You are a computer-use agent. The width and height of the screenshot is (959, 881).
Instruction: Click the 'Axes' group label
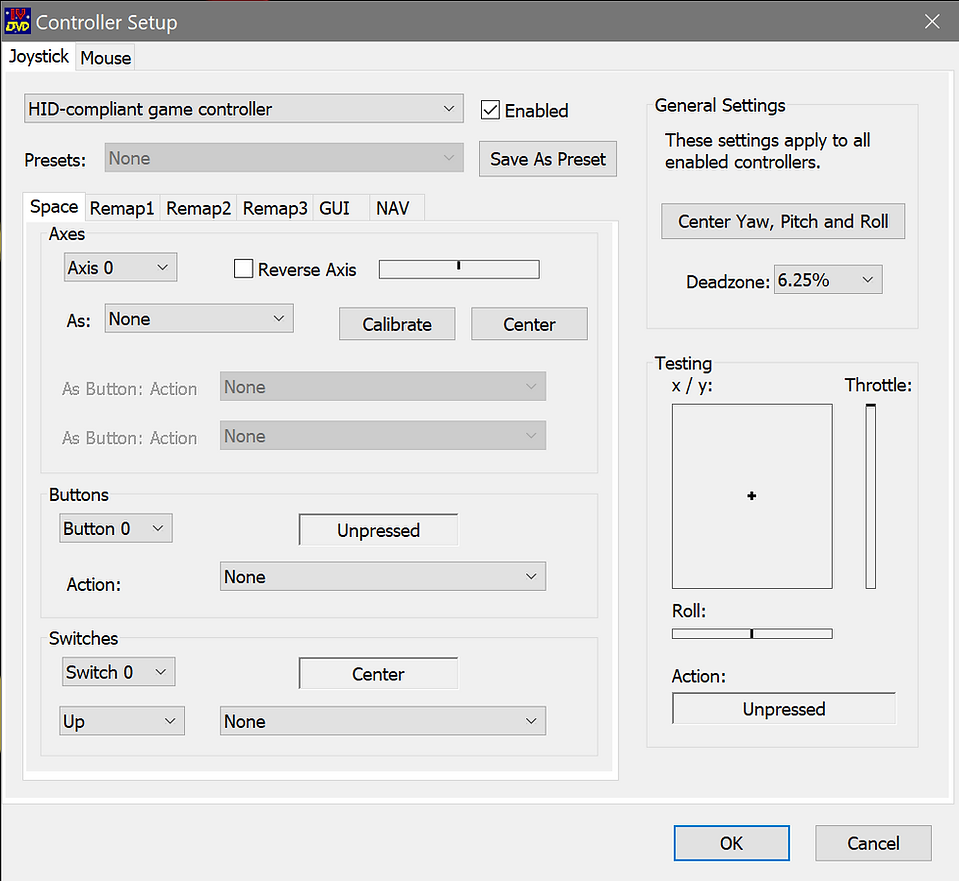coord(67,234)
